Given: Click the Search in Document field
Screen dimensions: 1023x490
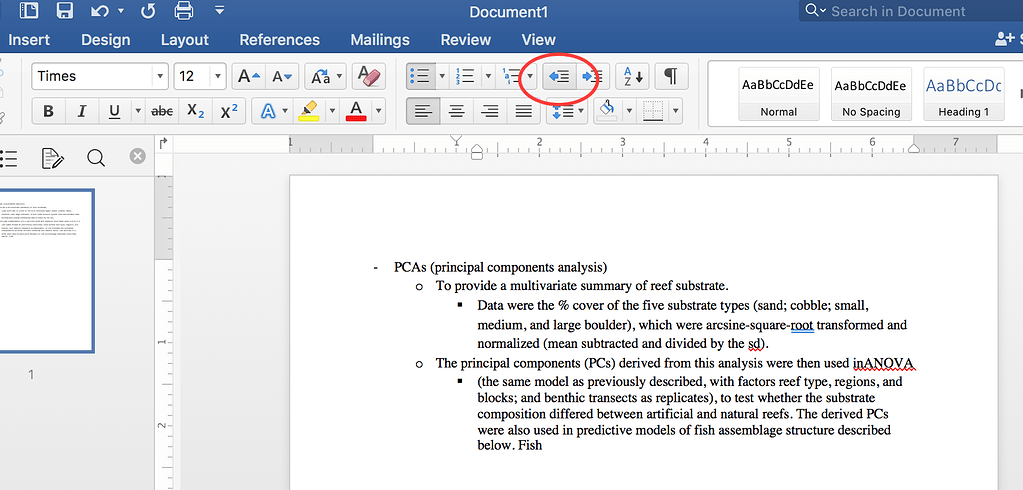Looking at the screenshot, I should point(911,11).
